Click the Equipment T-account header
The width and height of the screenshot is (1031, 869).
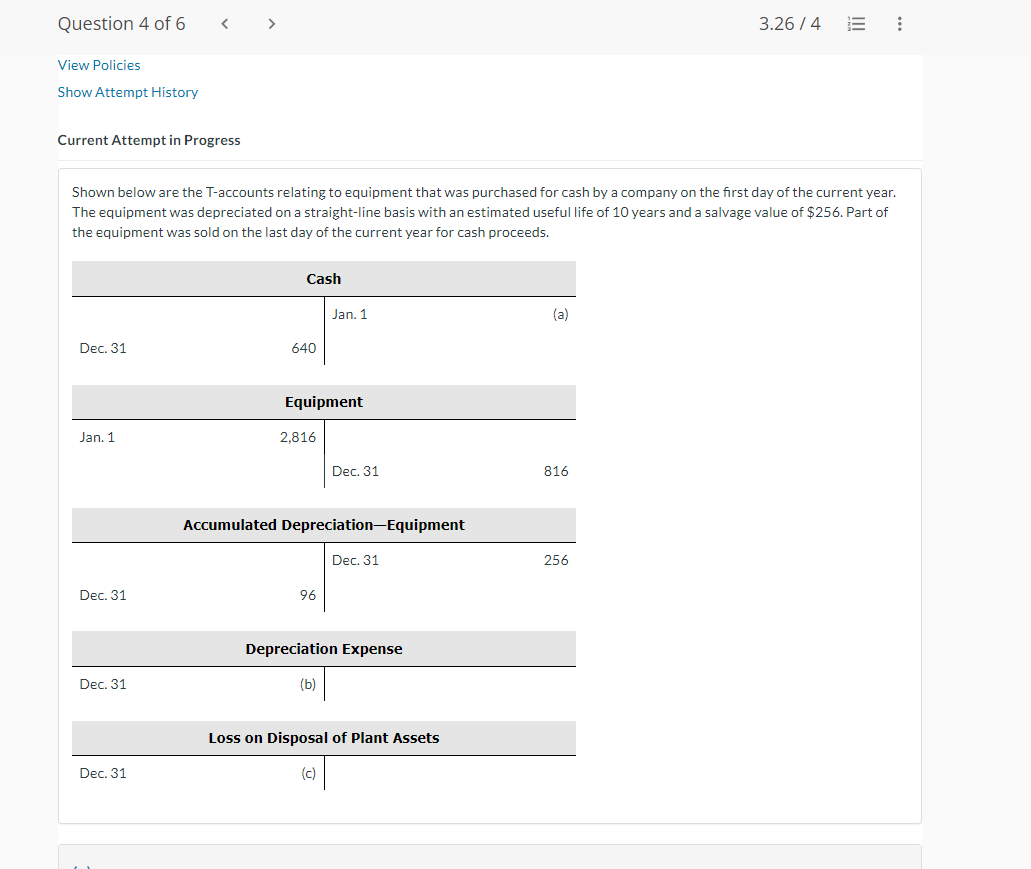point(323,401)
